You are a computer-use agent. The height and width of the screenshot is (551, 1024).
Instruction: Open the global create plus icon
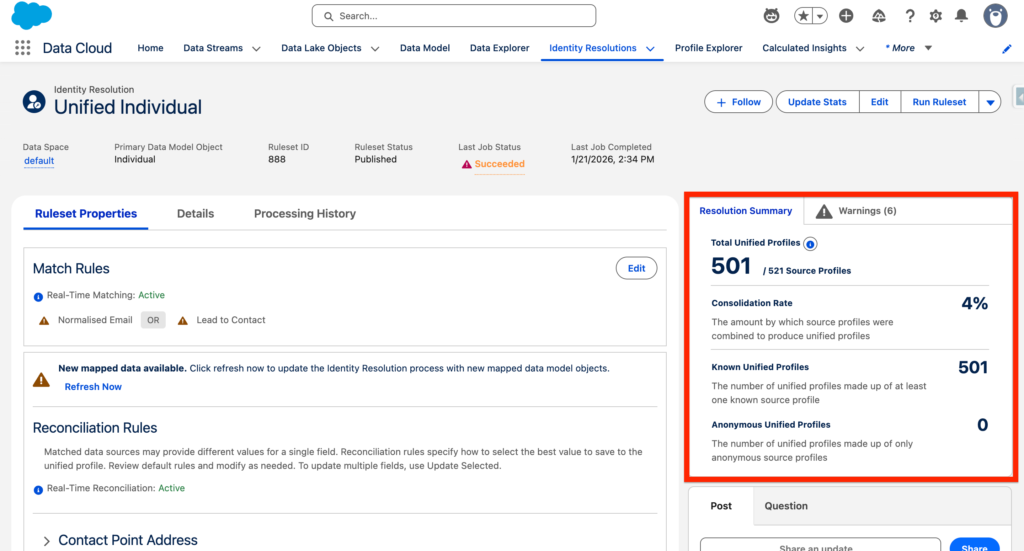click(846, 16)
